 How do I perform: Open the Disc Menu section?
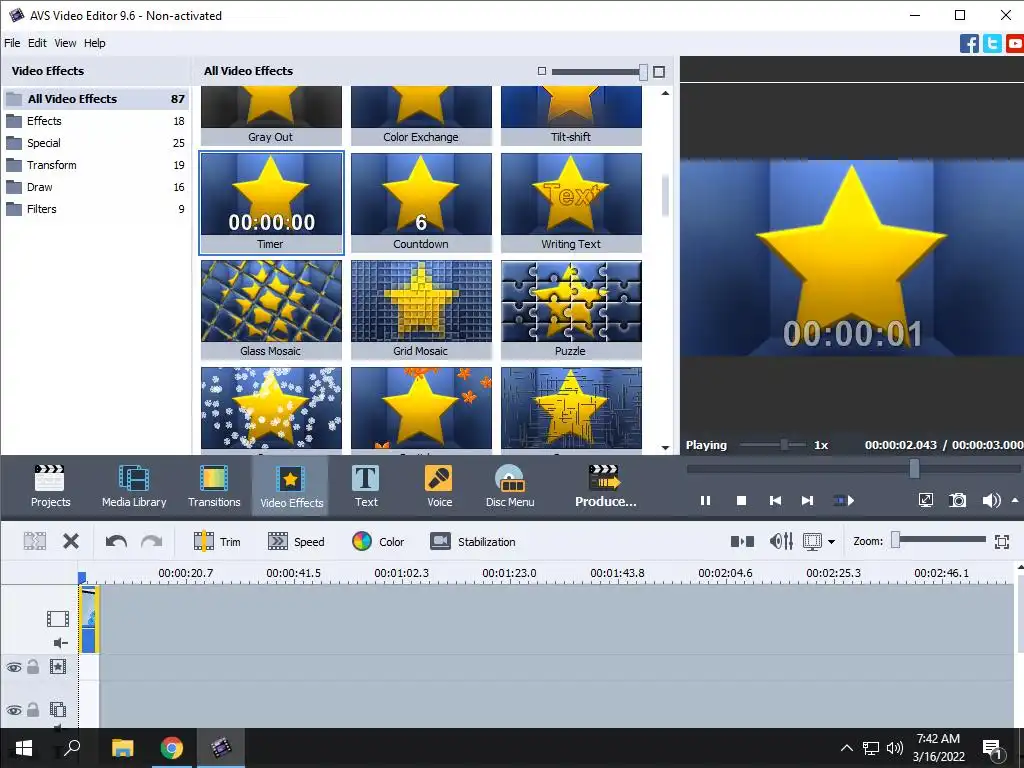coord(510,486)
